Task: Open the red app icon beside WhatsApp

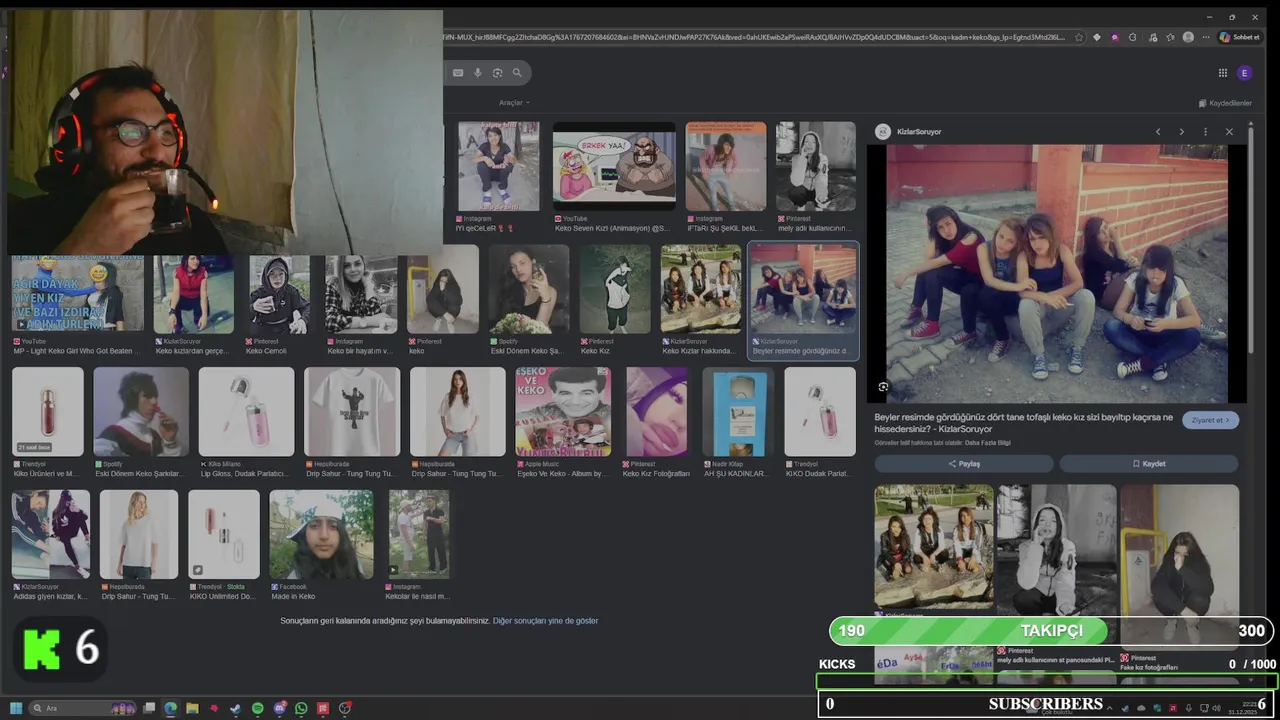Action: (x=323, y=708)
